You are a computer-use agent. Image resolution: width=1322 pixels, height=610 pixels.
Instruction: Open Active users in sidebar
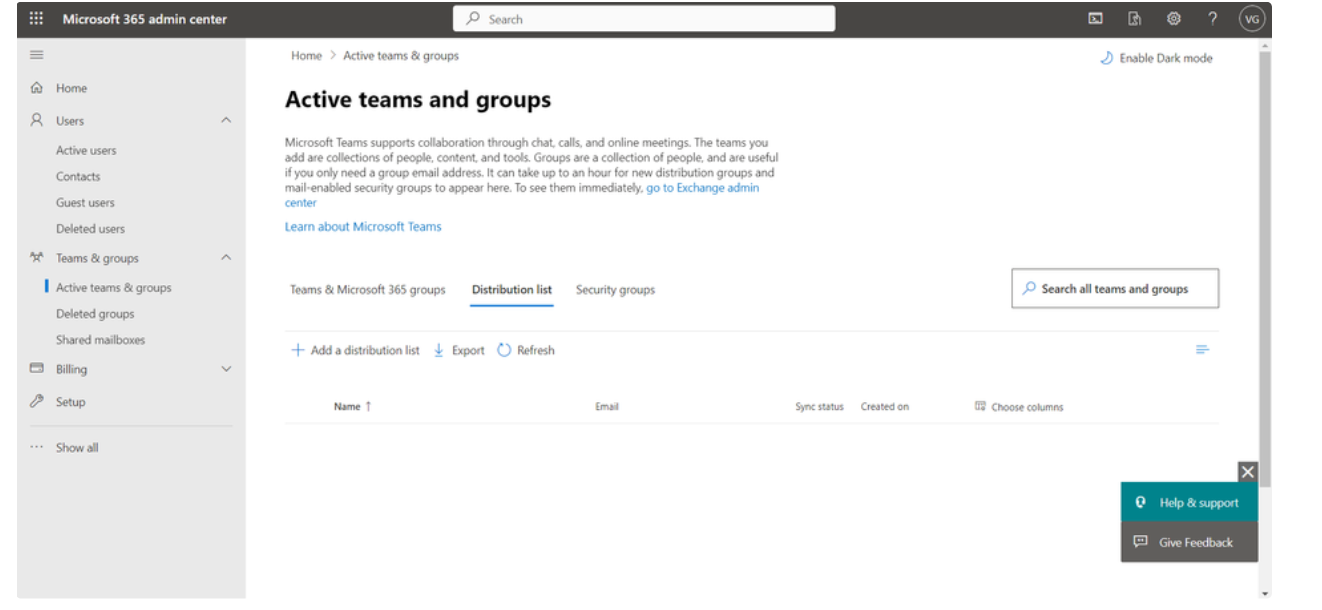[86, 150]
